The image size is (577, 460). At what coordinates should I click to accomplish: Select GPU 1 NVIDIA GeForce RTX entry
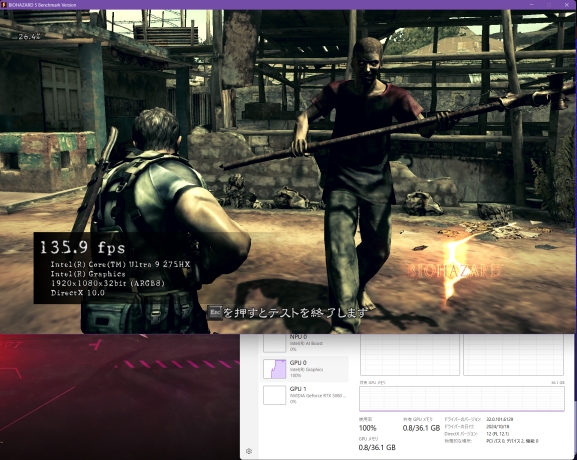pyautogui.click(x=304, y=395)
